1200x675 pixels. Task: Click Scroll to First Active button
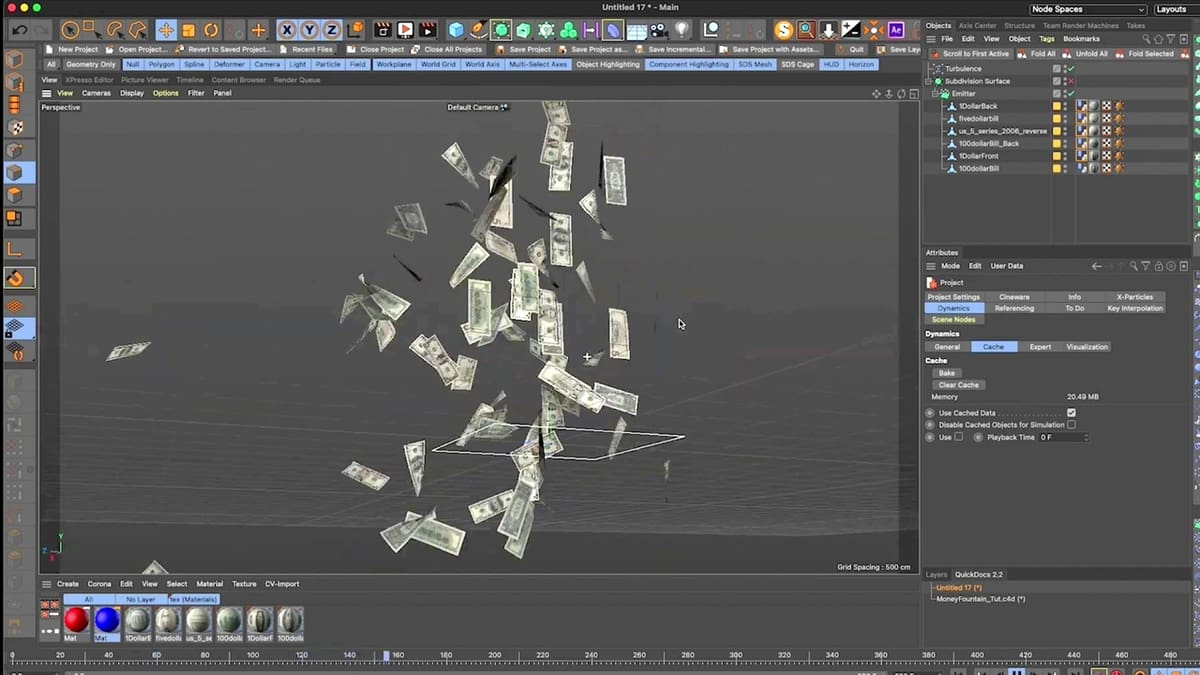pyautogui.click(x=971, y=54)
